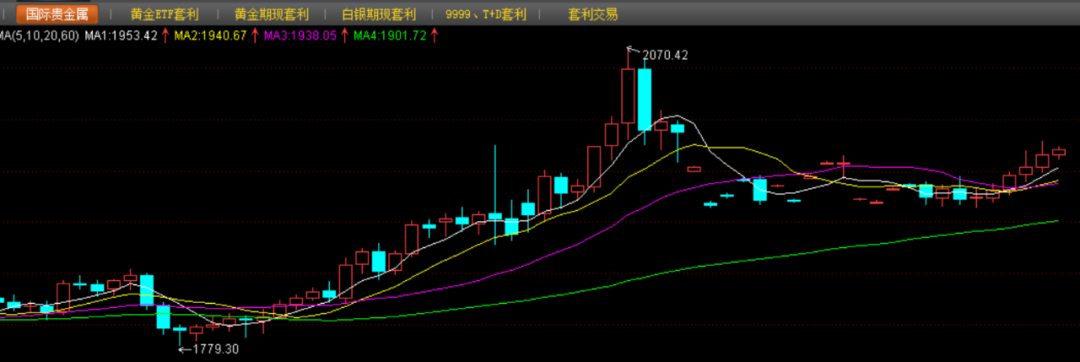This screenshot has height=362, width=1080.
Task: Open the 白银期现套利 tab
Action: click(x=379, y=14)
